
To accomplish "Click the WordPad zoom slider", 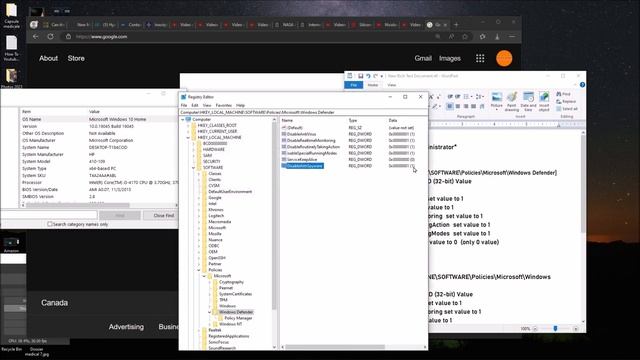I will (x=555, y=329).
